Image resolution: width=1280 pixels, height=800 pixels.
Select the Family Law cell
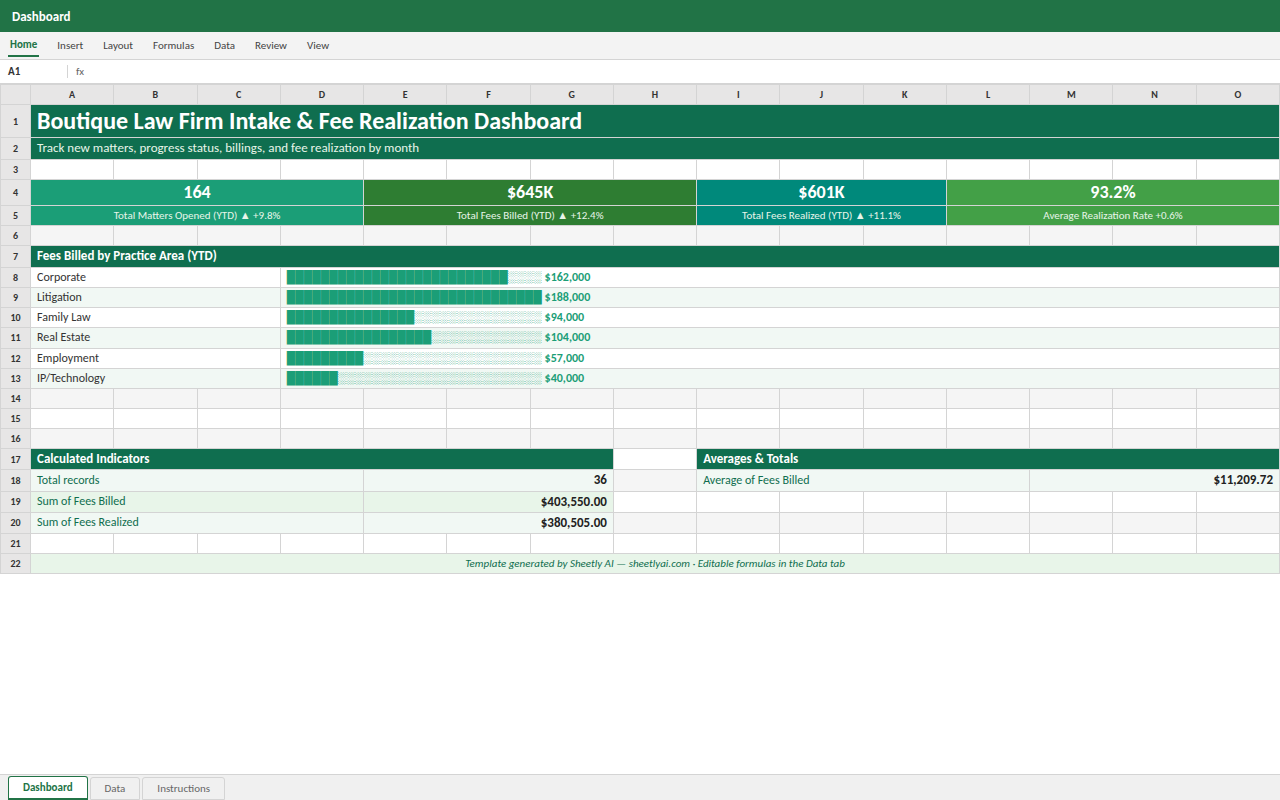(156, 317)
